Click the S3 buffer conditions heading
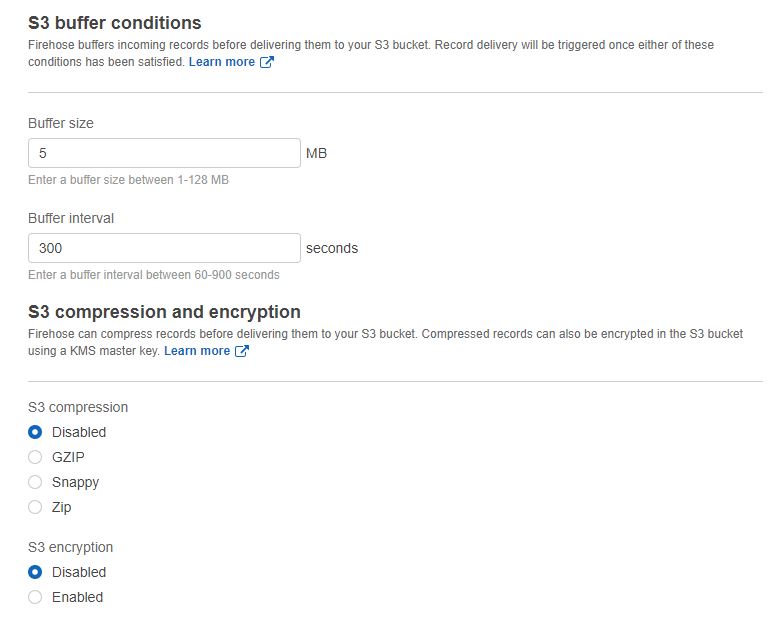 point(115,23)
